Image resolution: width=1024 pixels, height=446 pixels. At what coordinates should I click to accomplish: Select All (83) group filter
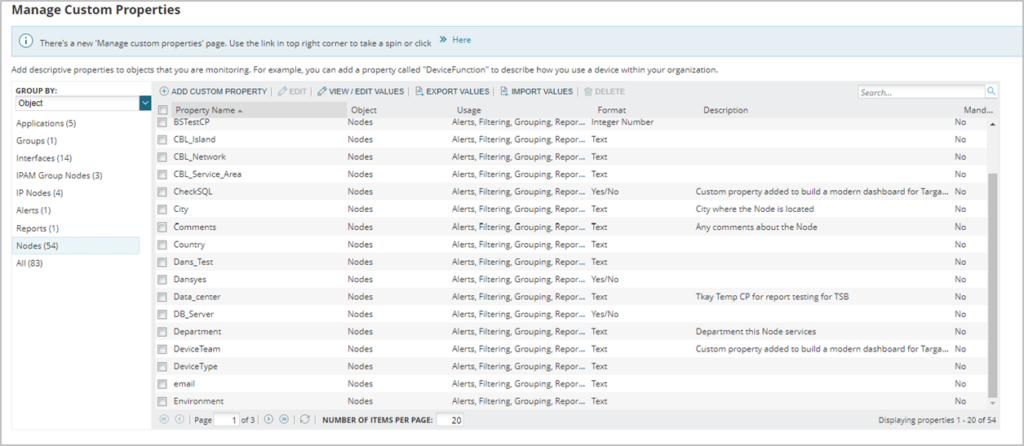tap(28, 263)
